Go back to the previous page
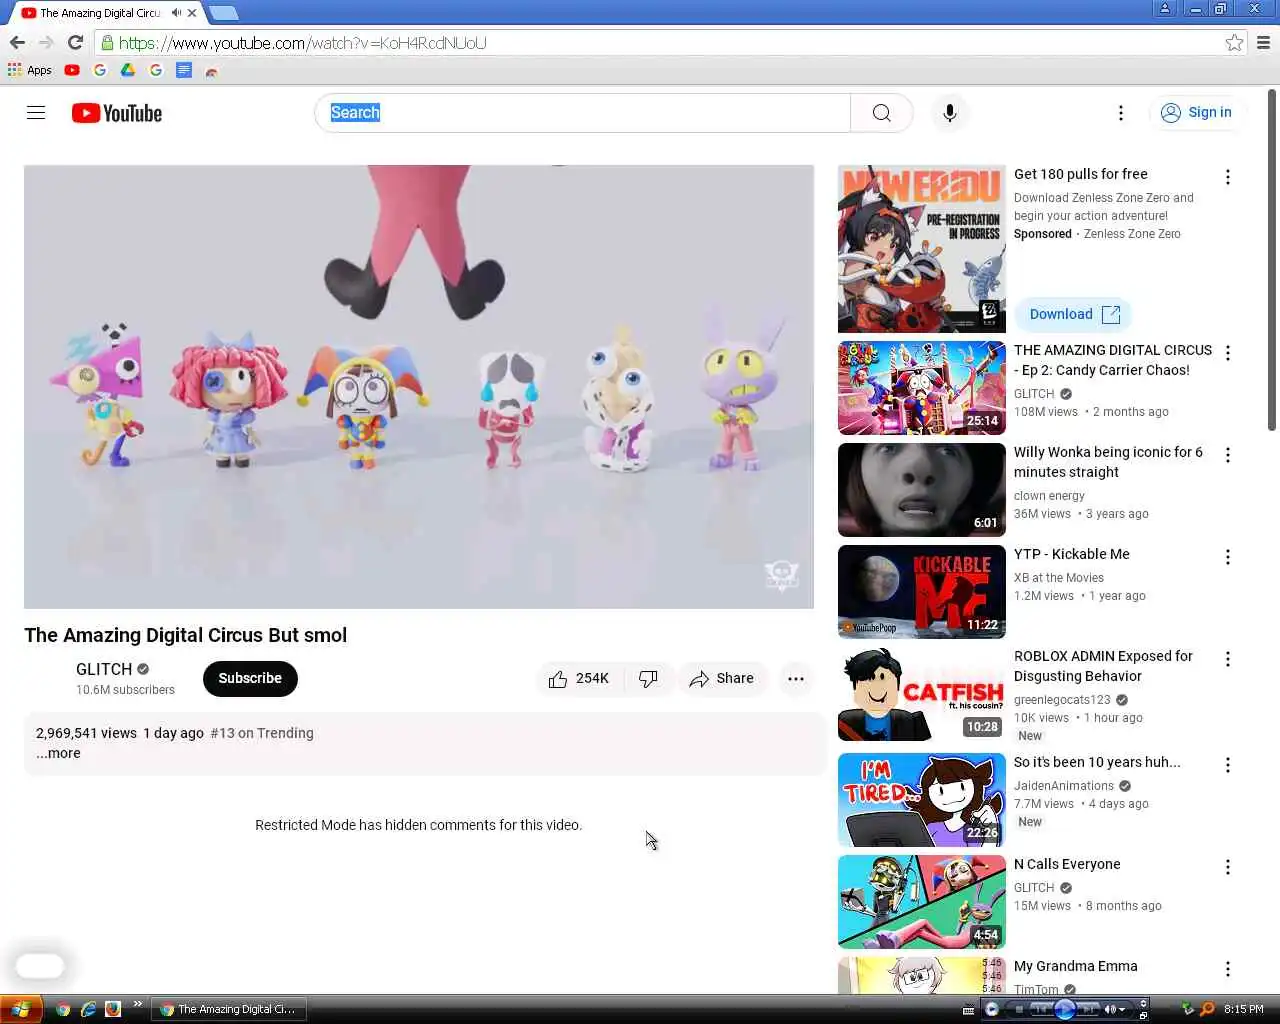1280x1024 pixels. (x=17, y=42)
